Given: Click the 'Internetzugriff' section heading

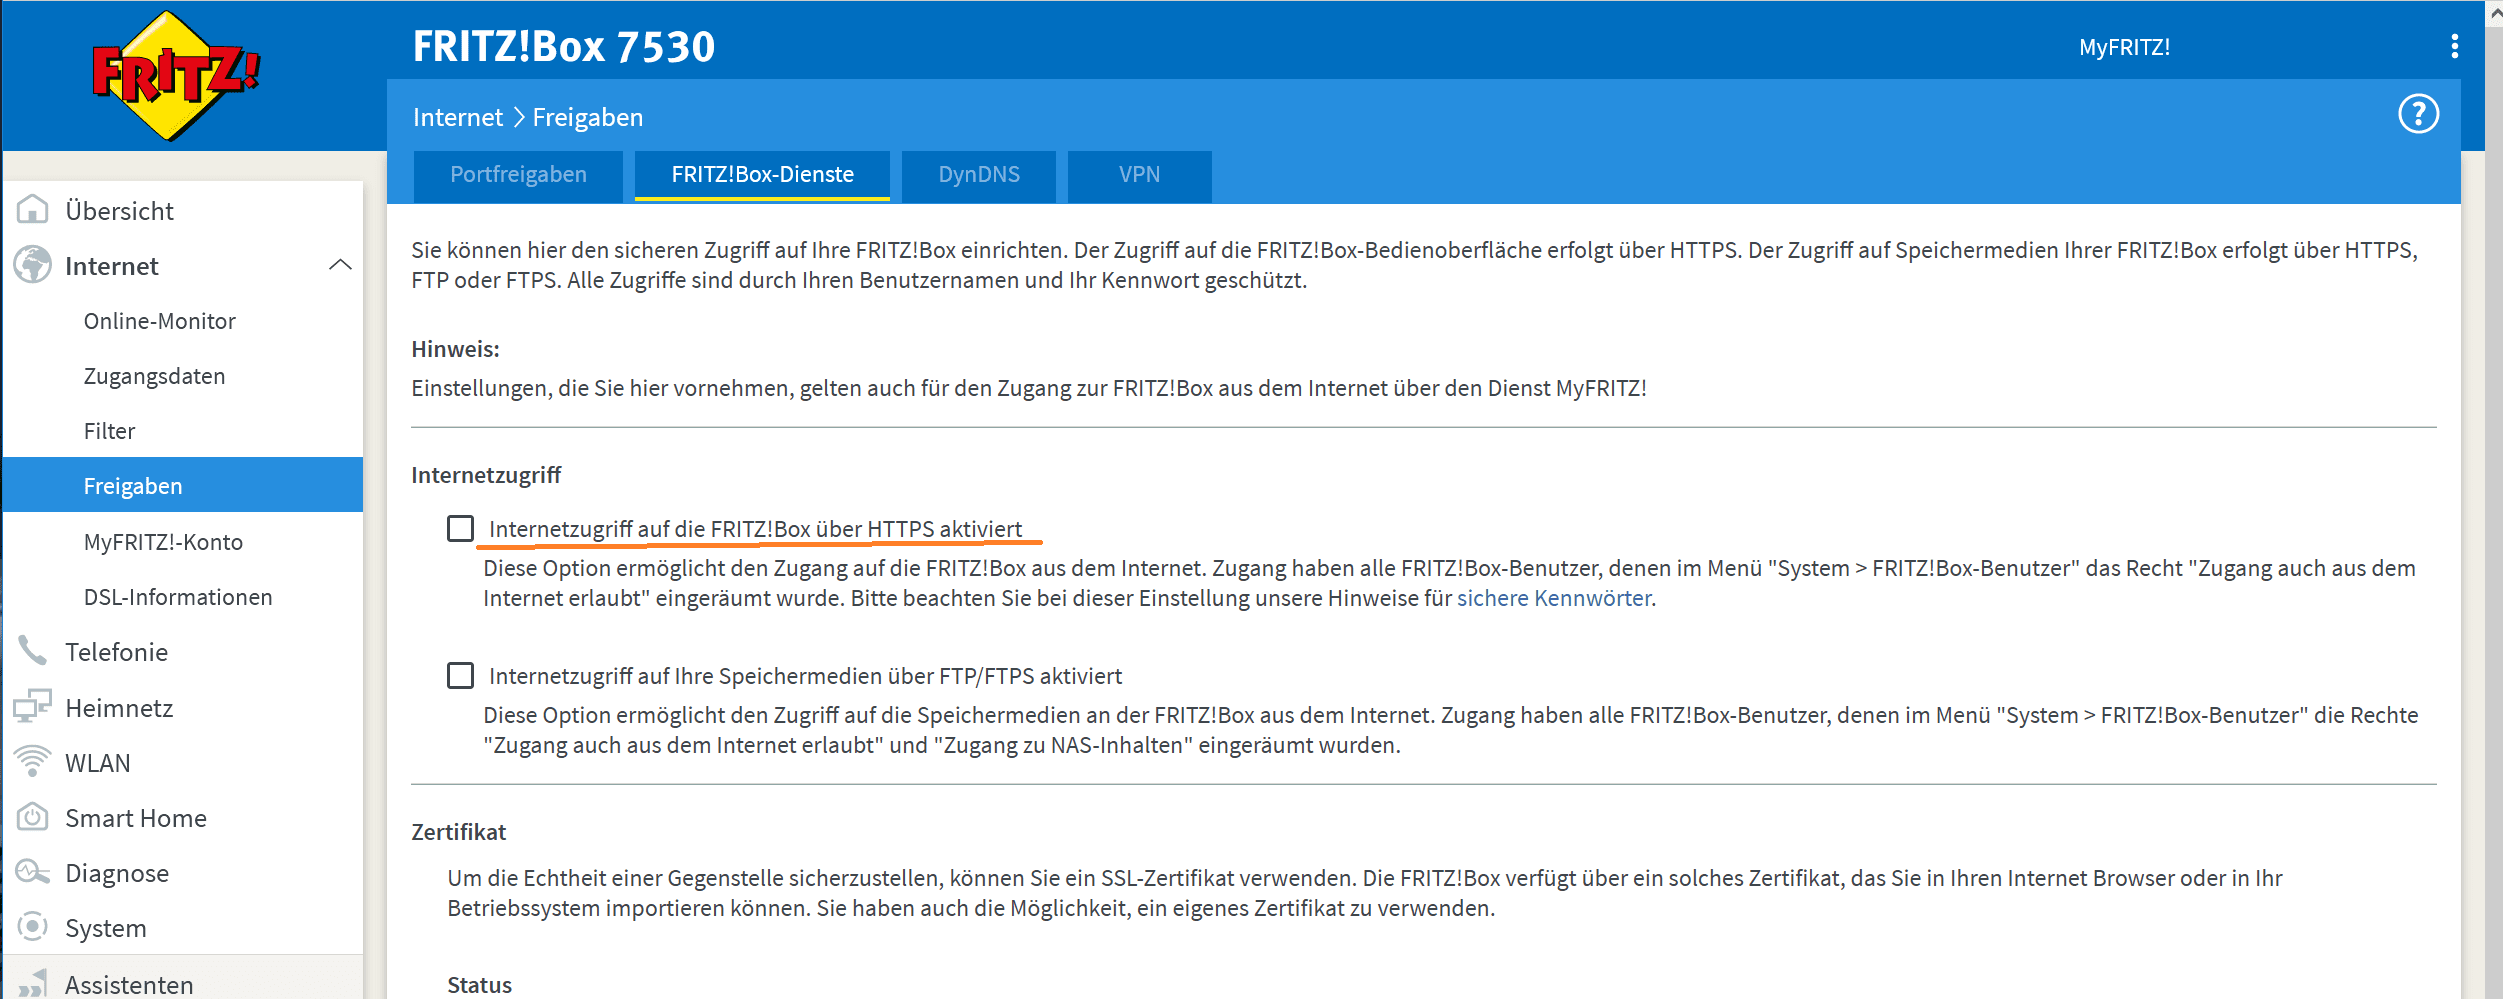Looking at the screenshot, I should coord(486,475).
